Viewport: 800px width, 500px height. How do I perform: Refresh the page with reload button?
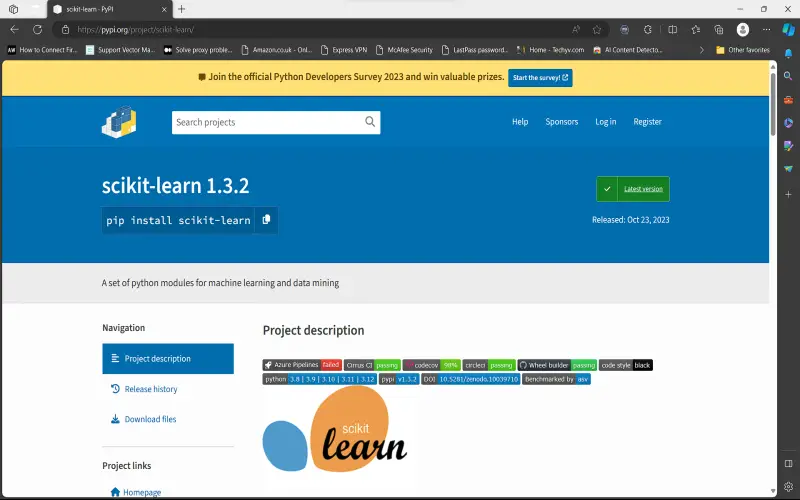click(x=38, y=29)
